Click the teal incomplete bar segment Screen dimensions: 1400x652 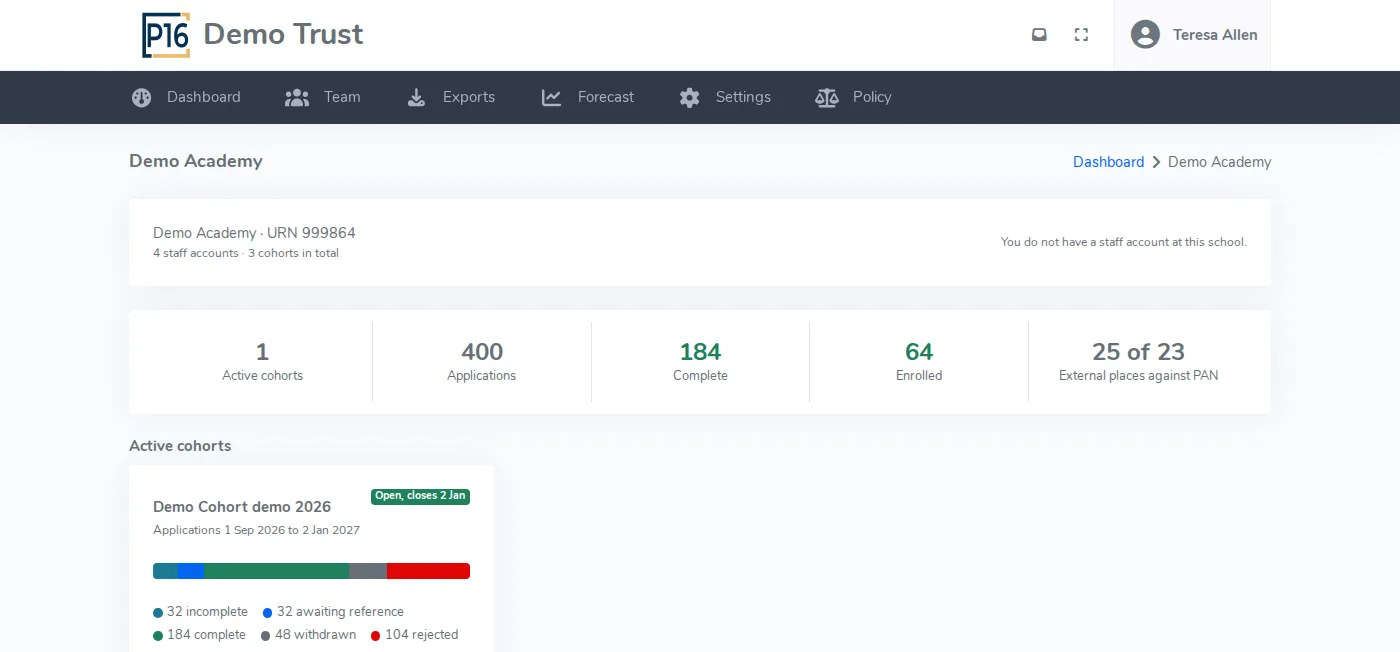165,571
